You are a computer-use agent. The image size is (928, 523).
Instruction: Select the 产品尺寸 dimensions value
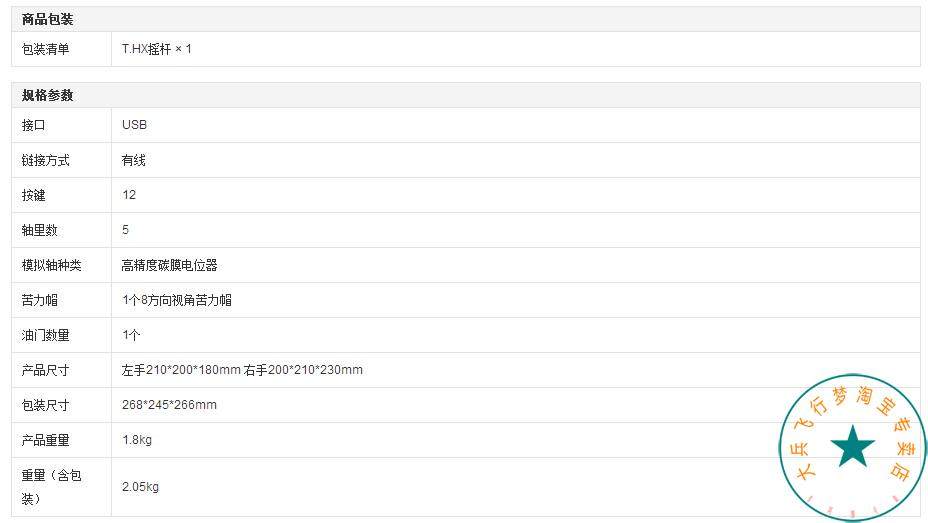(242, 370)
